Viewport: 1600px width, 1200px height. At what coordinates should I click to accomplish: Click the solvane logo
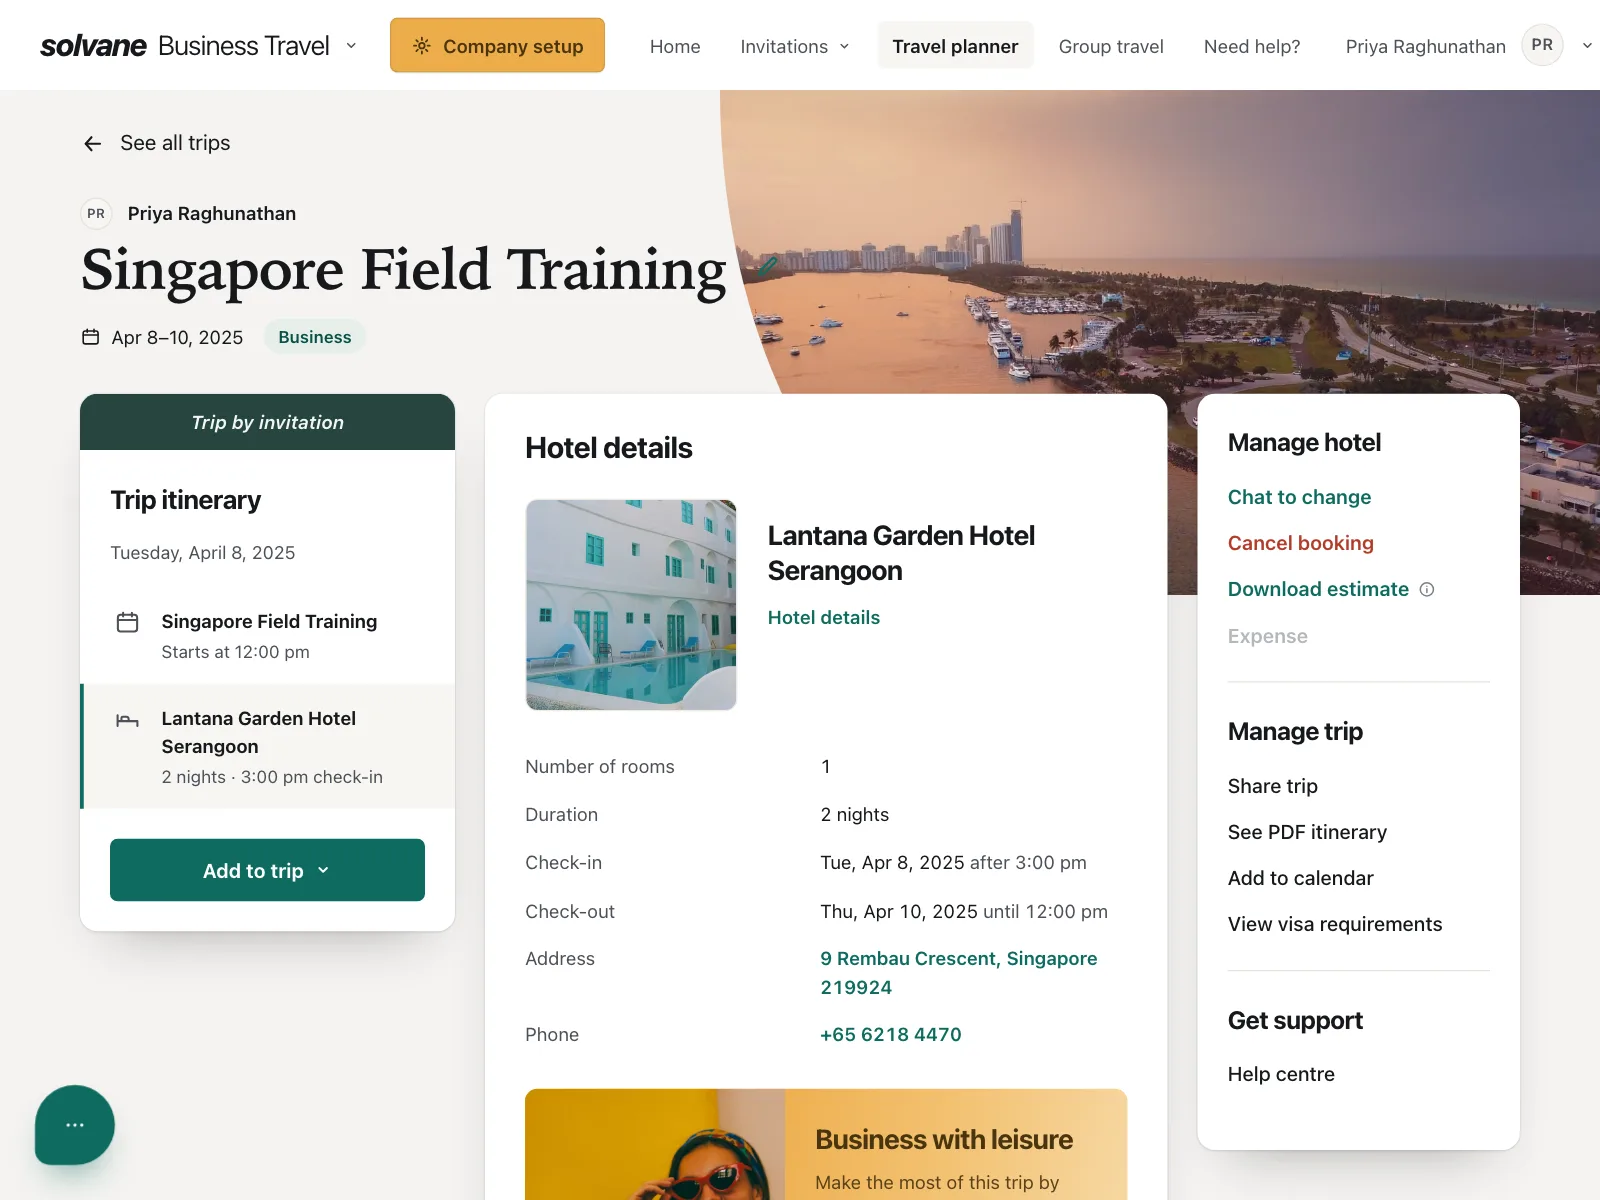coord(94,46)
